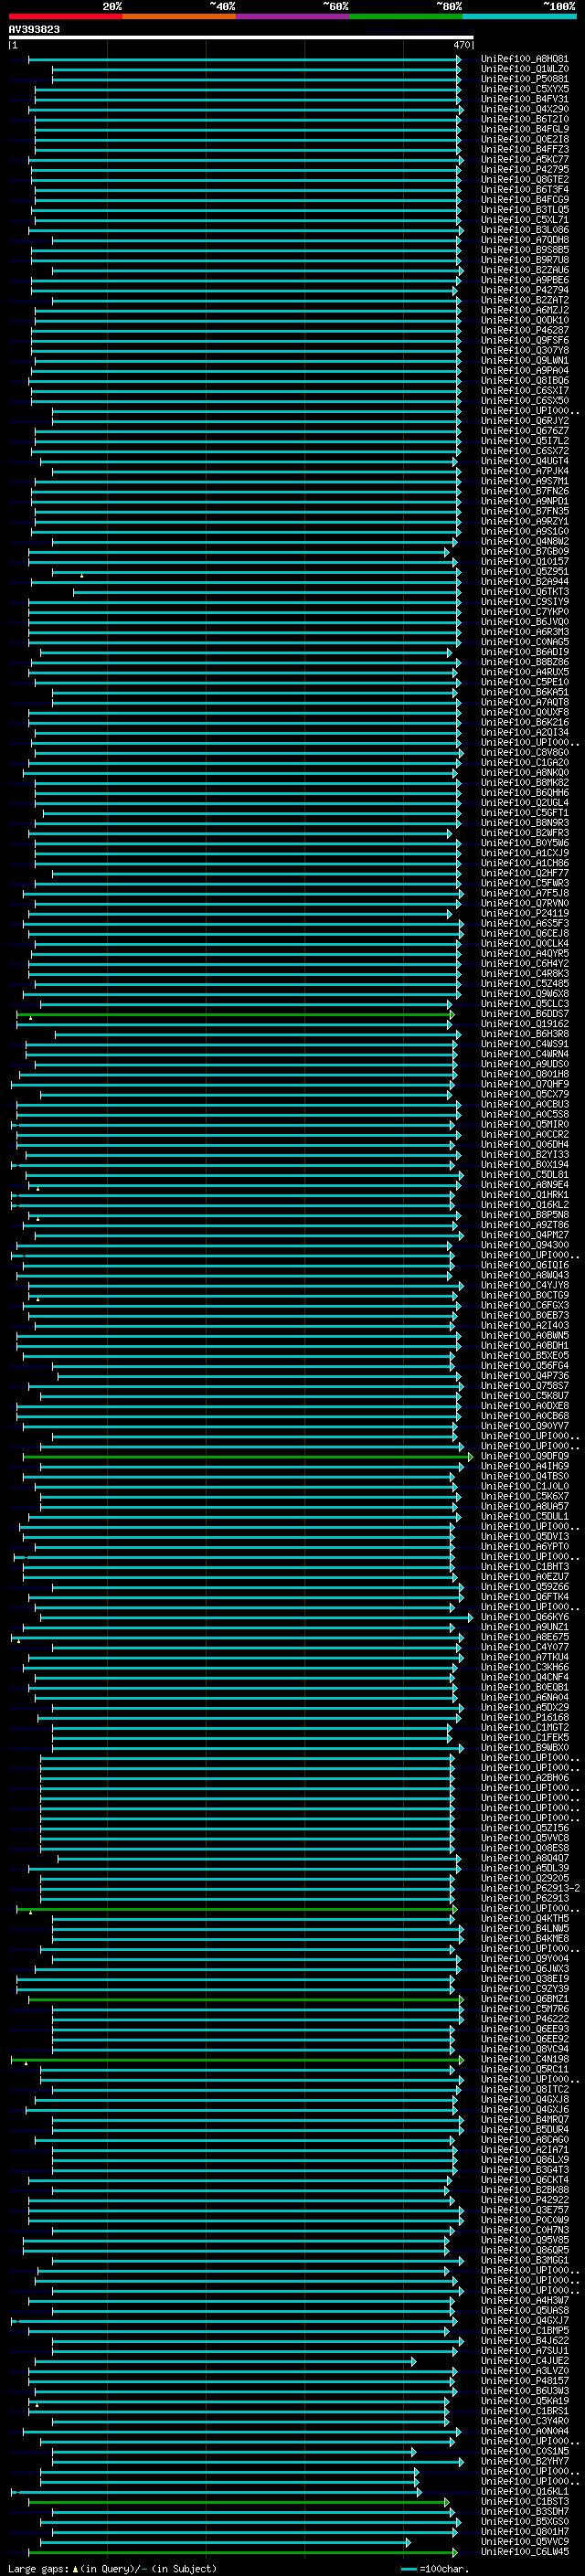Select hit UniRef100_Q4X290
Image resolution: width=585 pixels, height=2576 pixels.
pyautogui.click(x=524, y=109)
